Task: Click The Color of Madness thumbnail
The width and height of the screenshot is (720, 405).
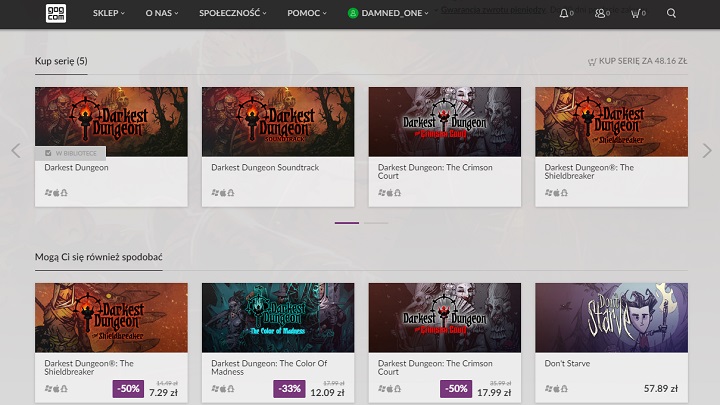Action: (278, 318)
